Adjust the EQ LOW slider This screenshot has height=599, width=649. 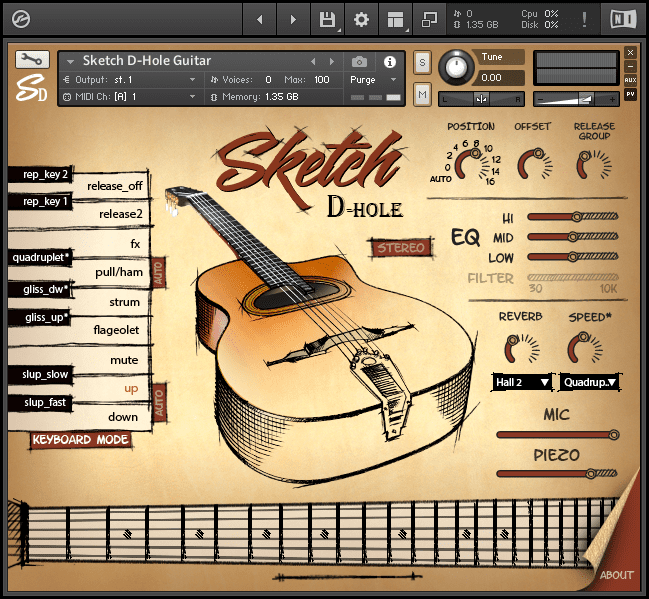[x=573, y=257]
